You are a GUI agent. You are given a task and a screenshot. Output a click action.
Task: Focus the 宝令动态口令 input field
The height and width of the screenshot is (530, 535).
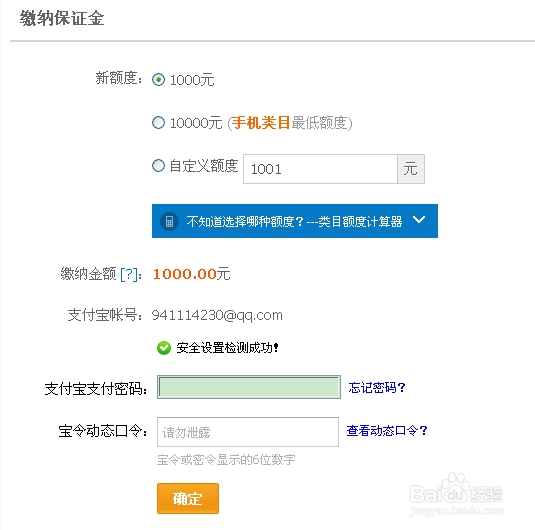pyautogui.click(x=248, y=432)
